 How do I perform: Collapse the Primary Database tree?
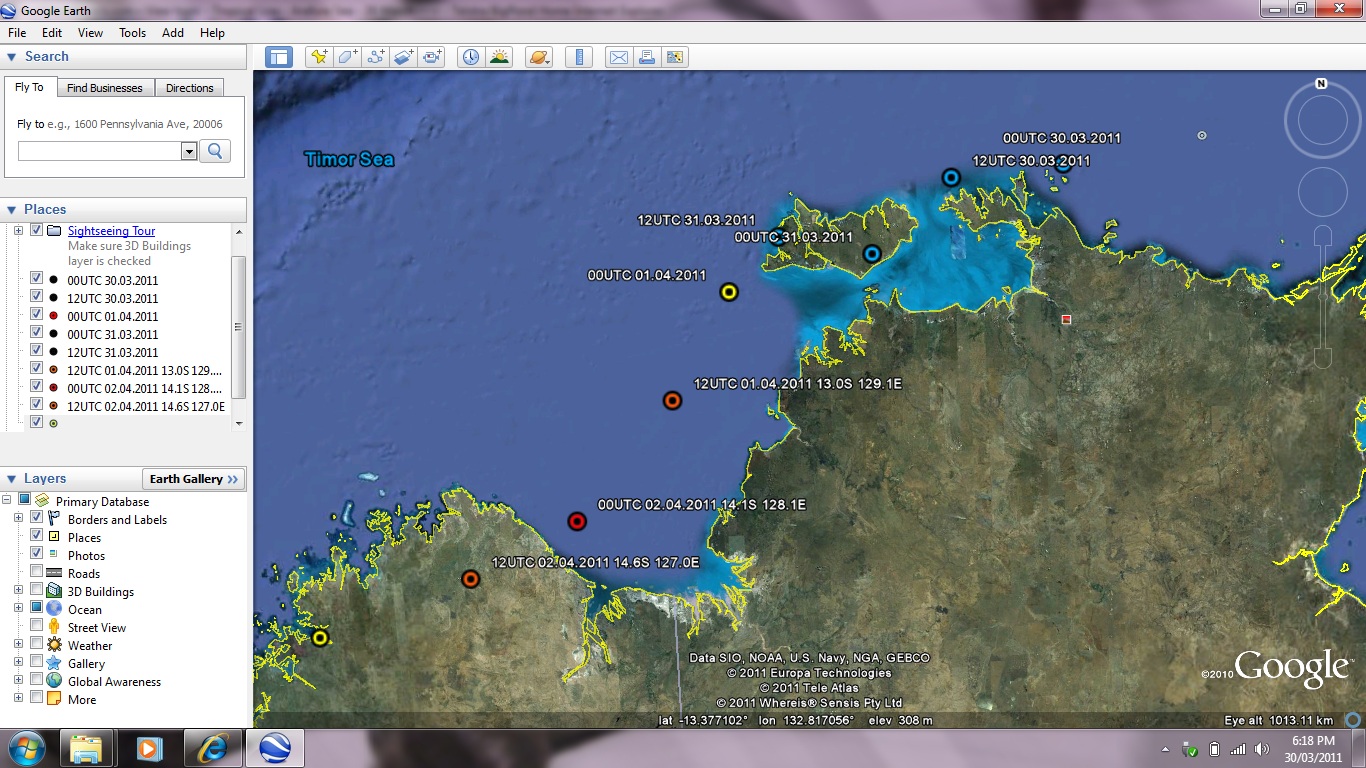[x=7, y=500]
